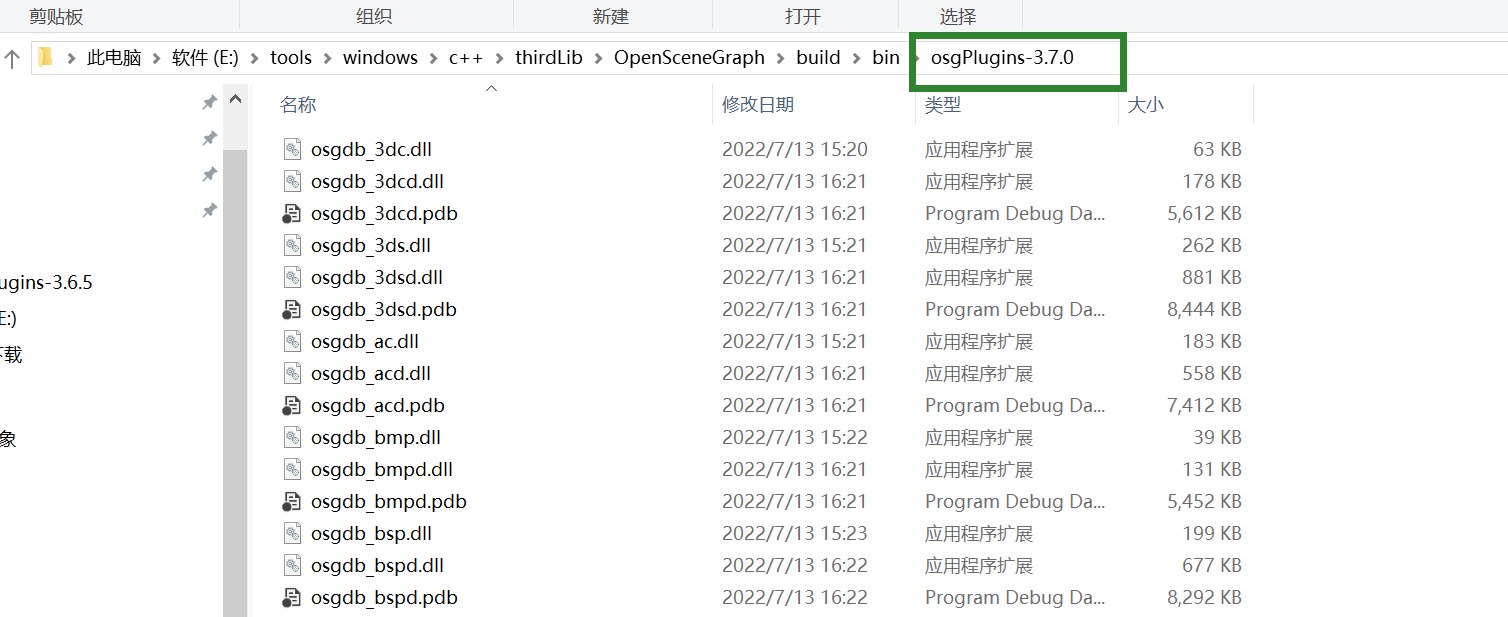Click the osgdb_3dcd.dll file icon
Viewport: 1508px width, 617px height.
point(292,182)
